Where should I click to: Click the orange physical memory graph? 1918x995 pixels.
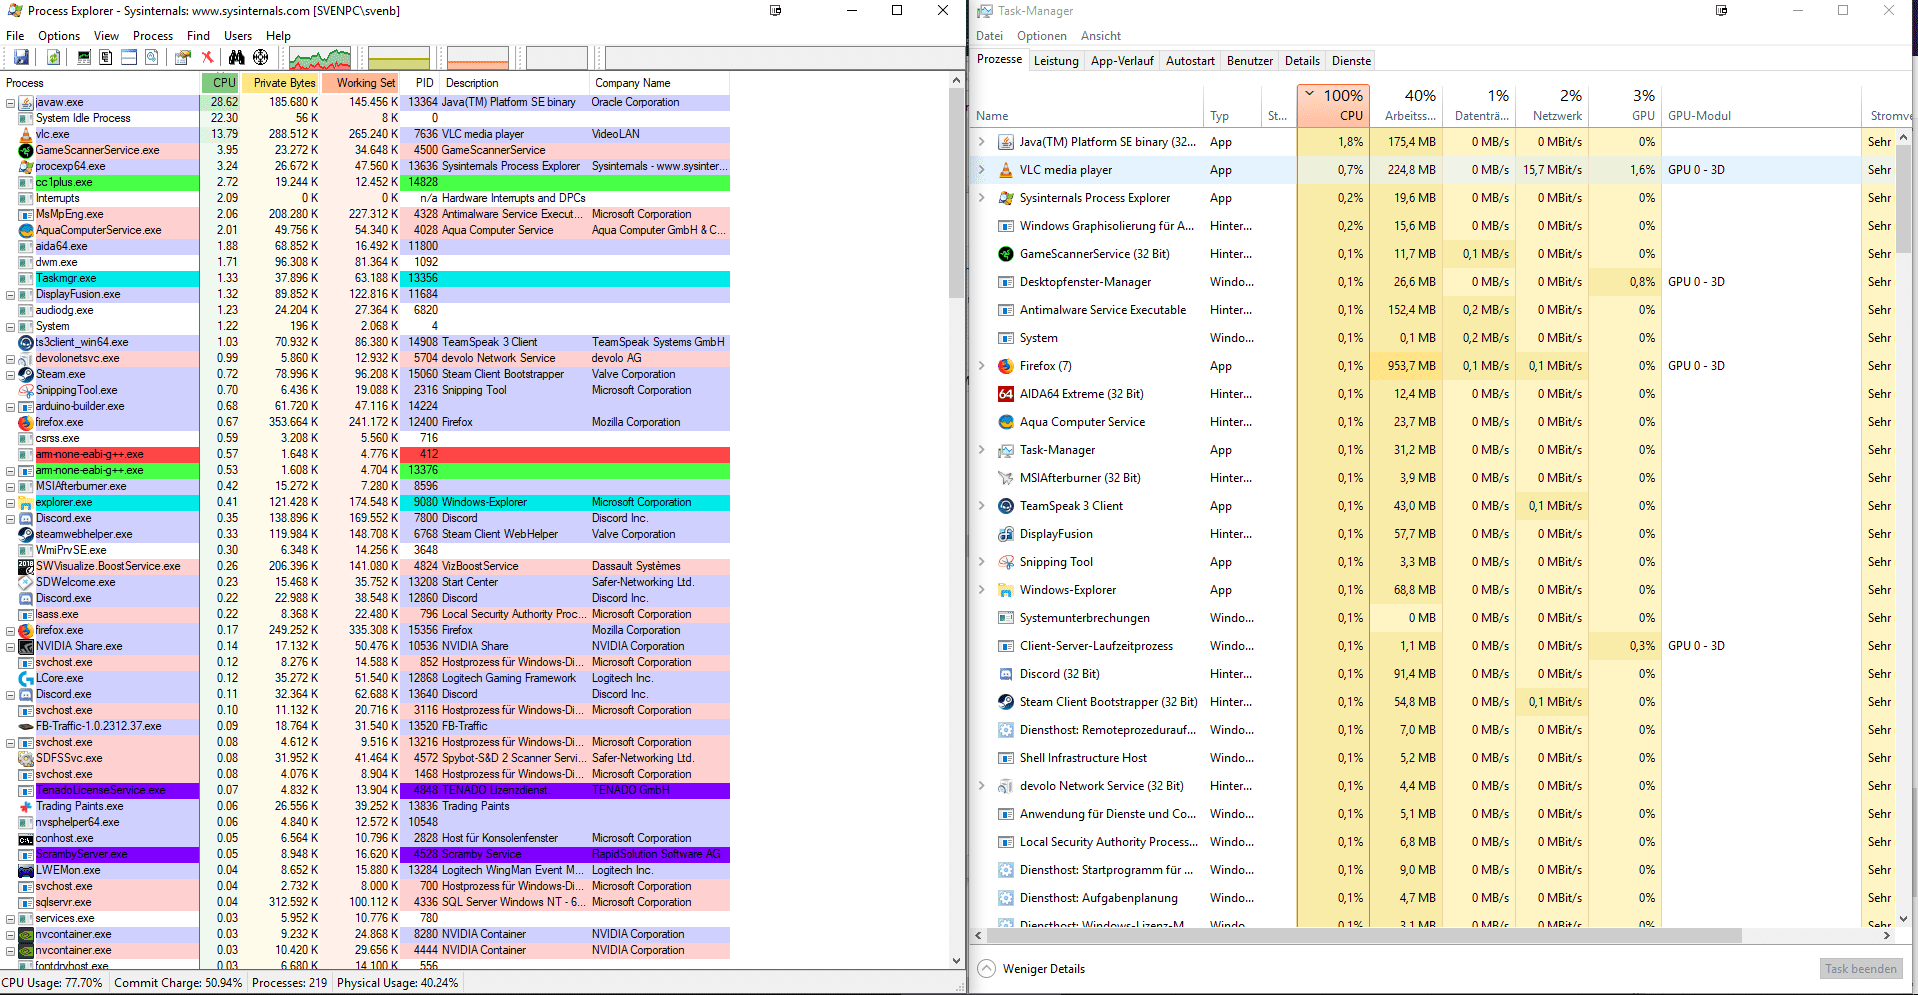[x=477, y=58]
